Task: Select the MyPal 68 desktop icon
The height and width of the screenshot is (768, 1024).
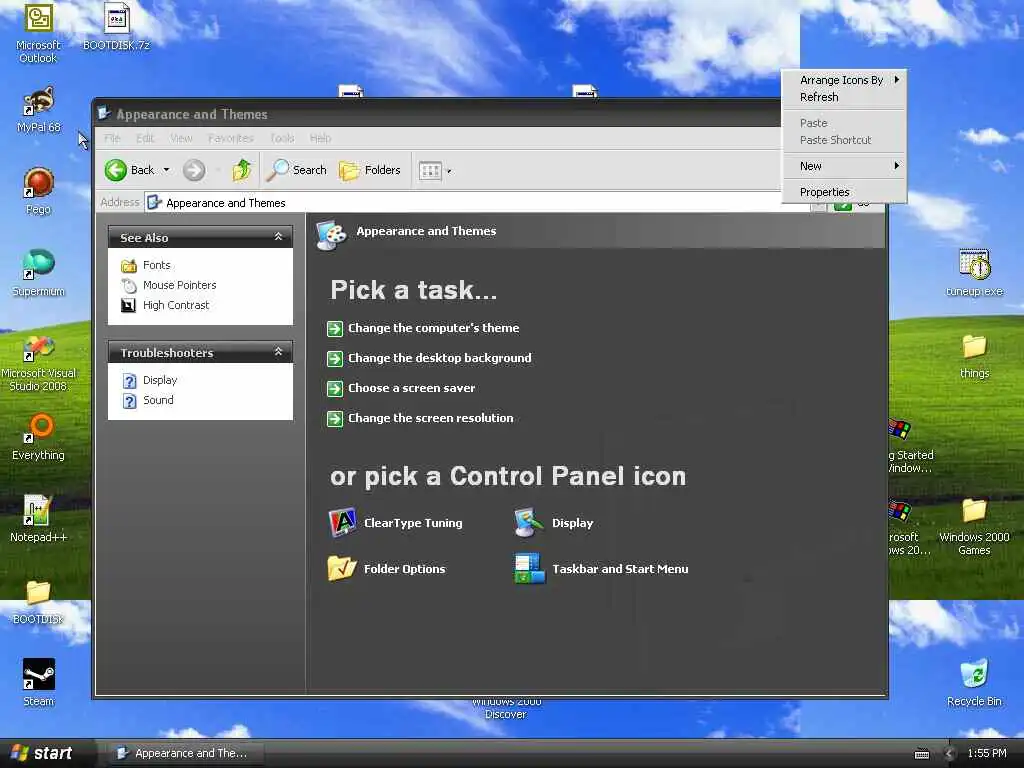Action: click(39, 110)
